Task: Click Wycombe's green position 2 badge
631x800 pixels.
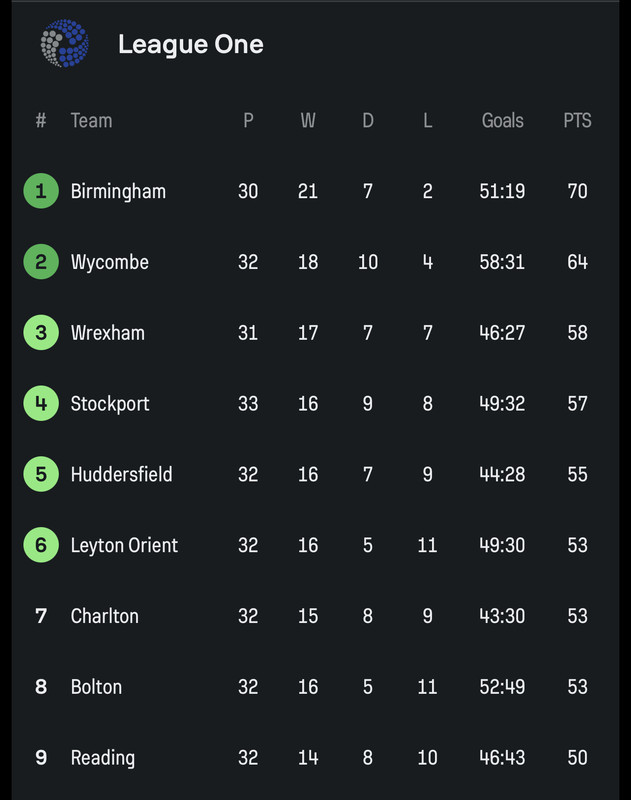Action: coord(41,262)
